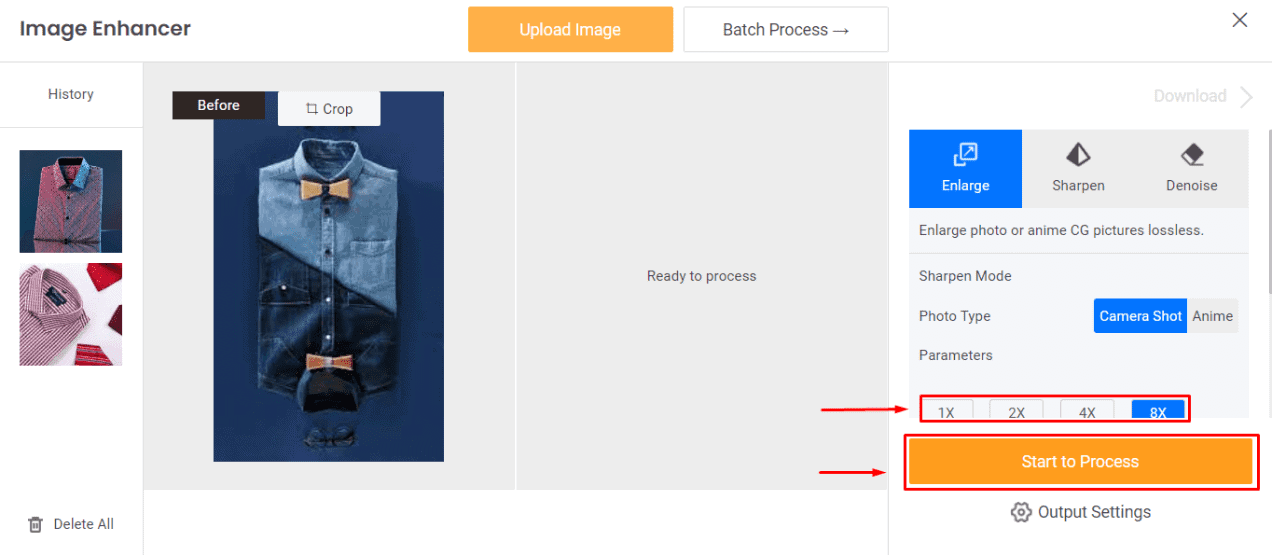Select 1X enlargement factor
Image resolution: width=1272 pixels, height=555 pixels.
pyautogui.click(x=946, y=410)
